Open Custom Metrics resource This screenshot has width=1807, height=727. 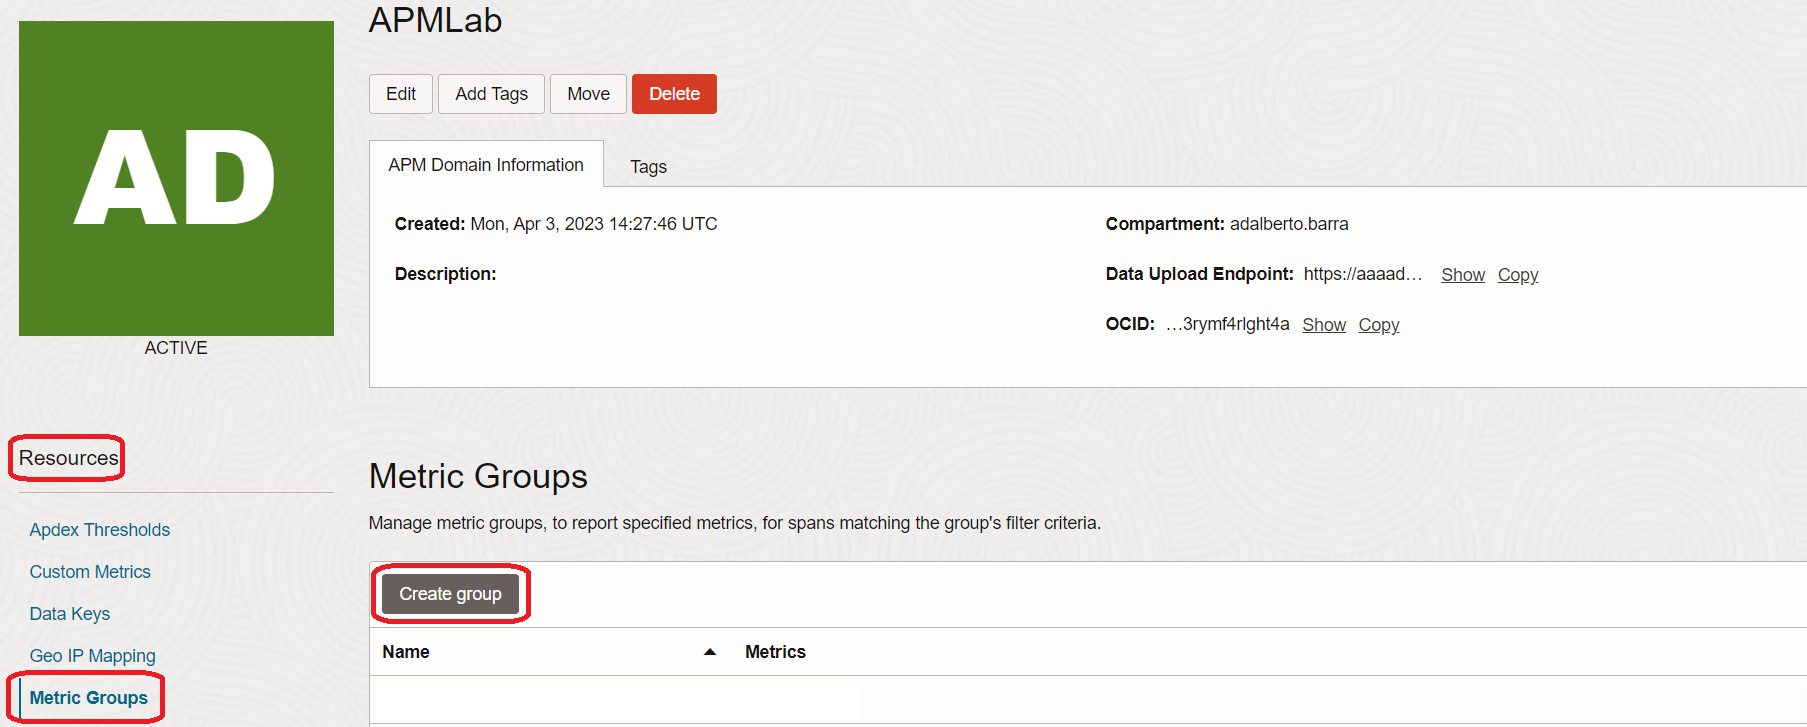[90, 572]
